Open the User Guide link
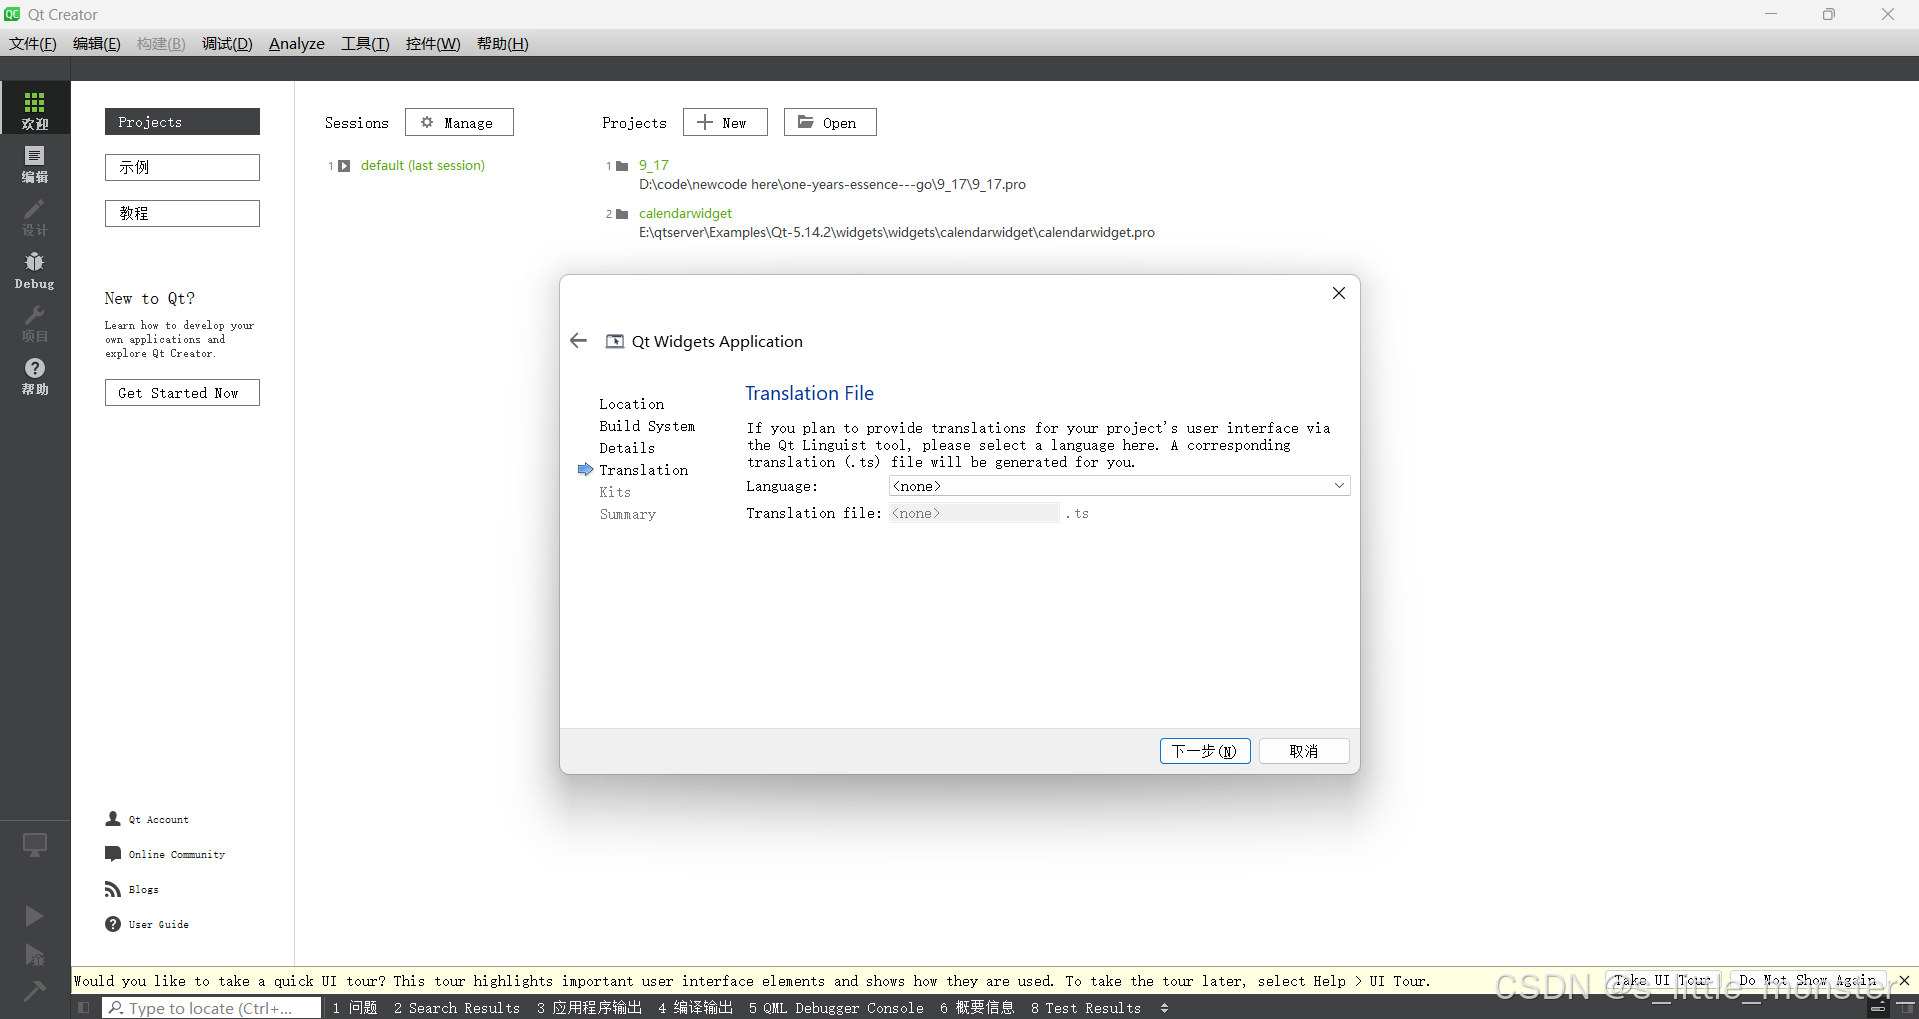 coord(158,925)
